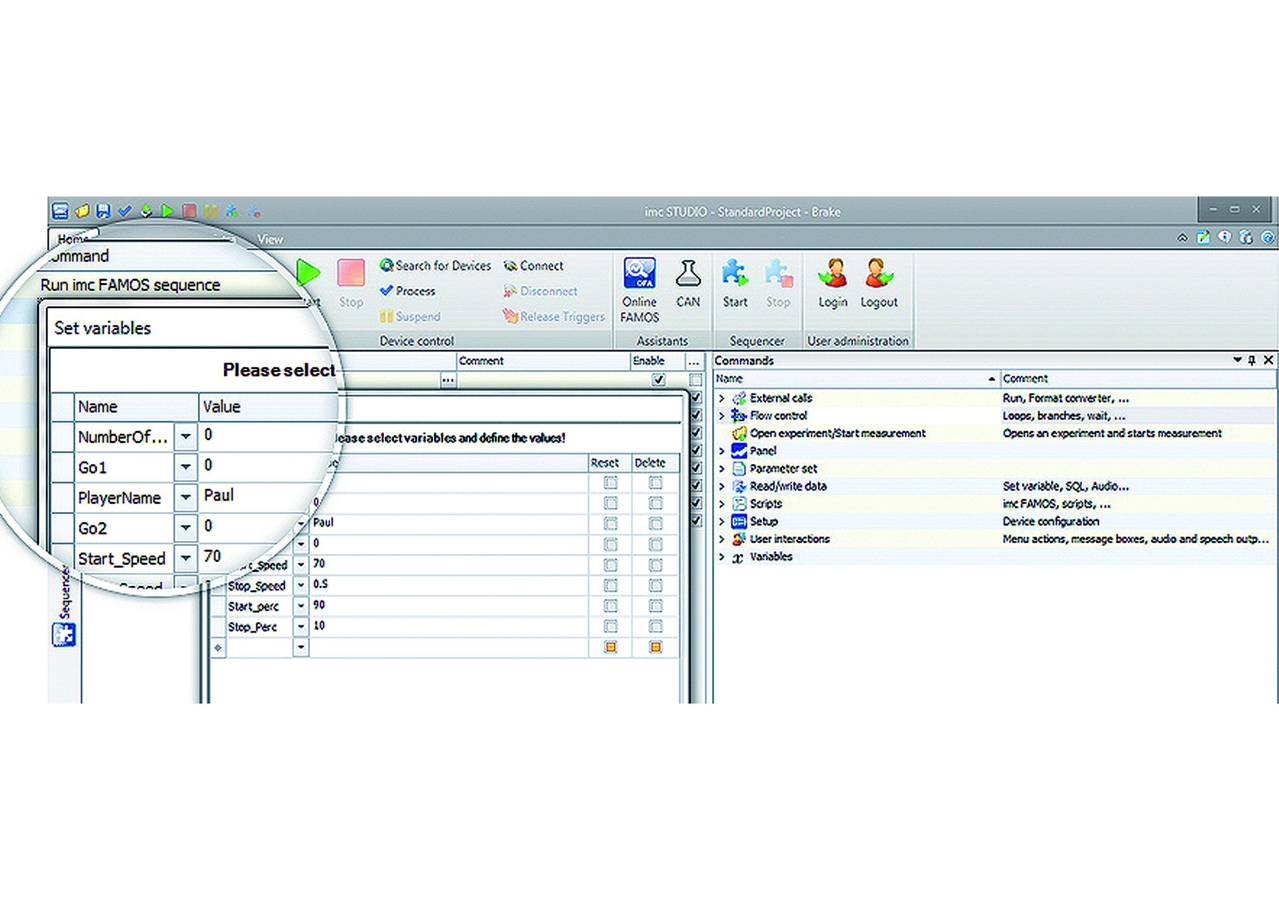Click the open folder icon in quick access toolbar
Screen dimensions: 1279x900
click(82, 211)
